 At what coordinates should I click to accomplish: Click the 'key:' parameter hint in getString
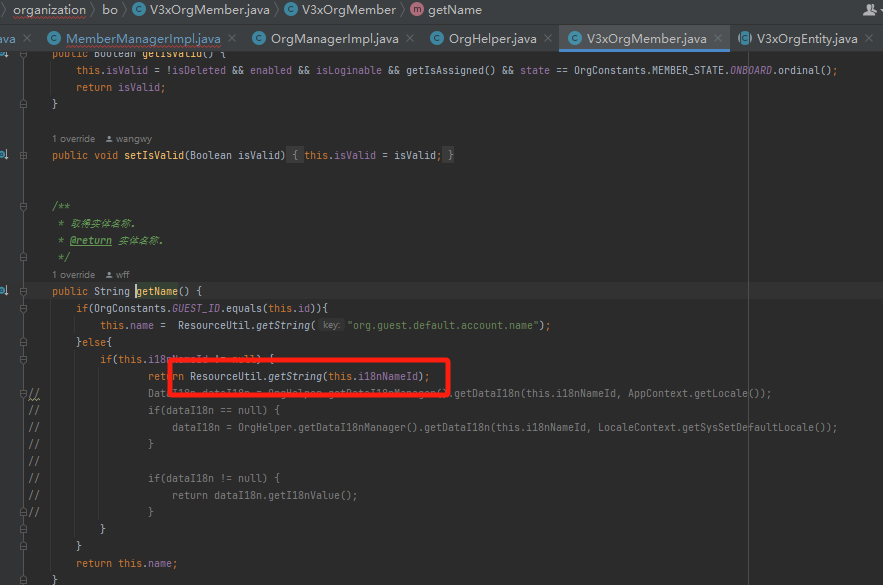(331, 325)
